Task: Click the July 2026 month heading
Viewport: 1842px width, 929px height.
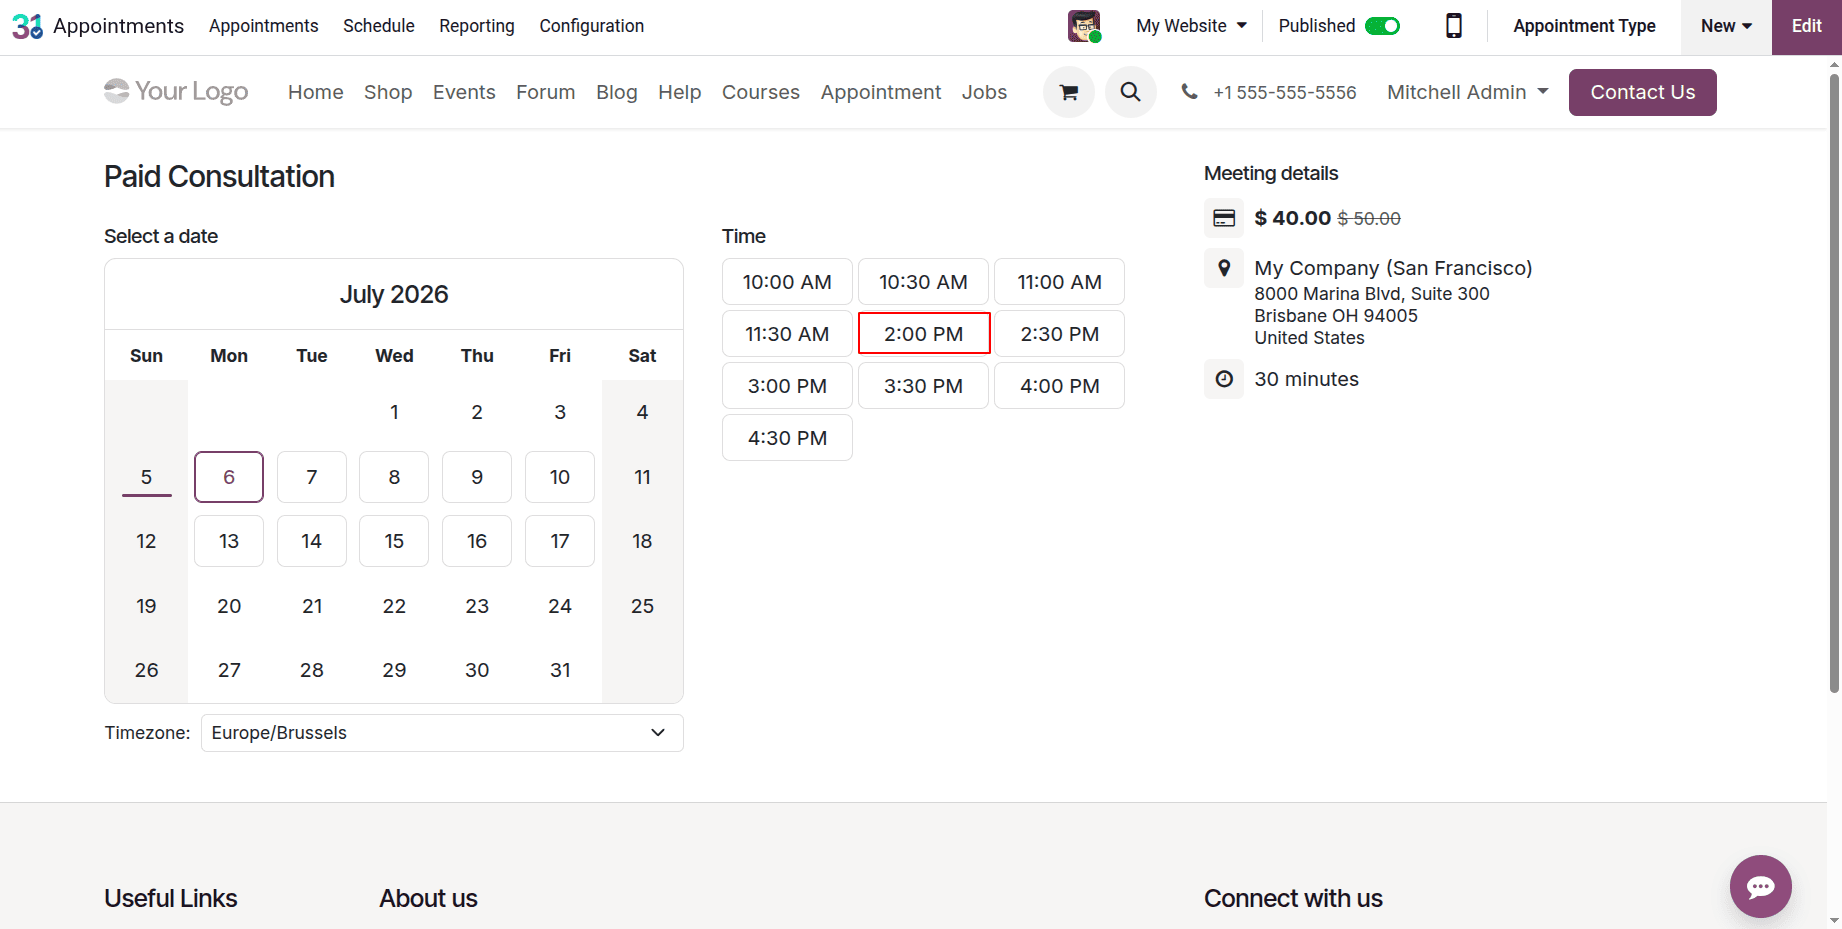Action: [394, 294]
